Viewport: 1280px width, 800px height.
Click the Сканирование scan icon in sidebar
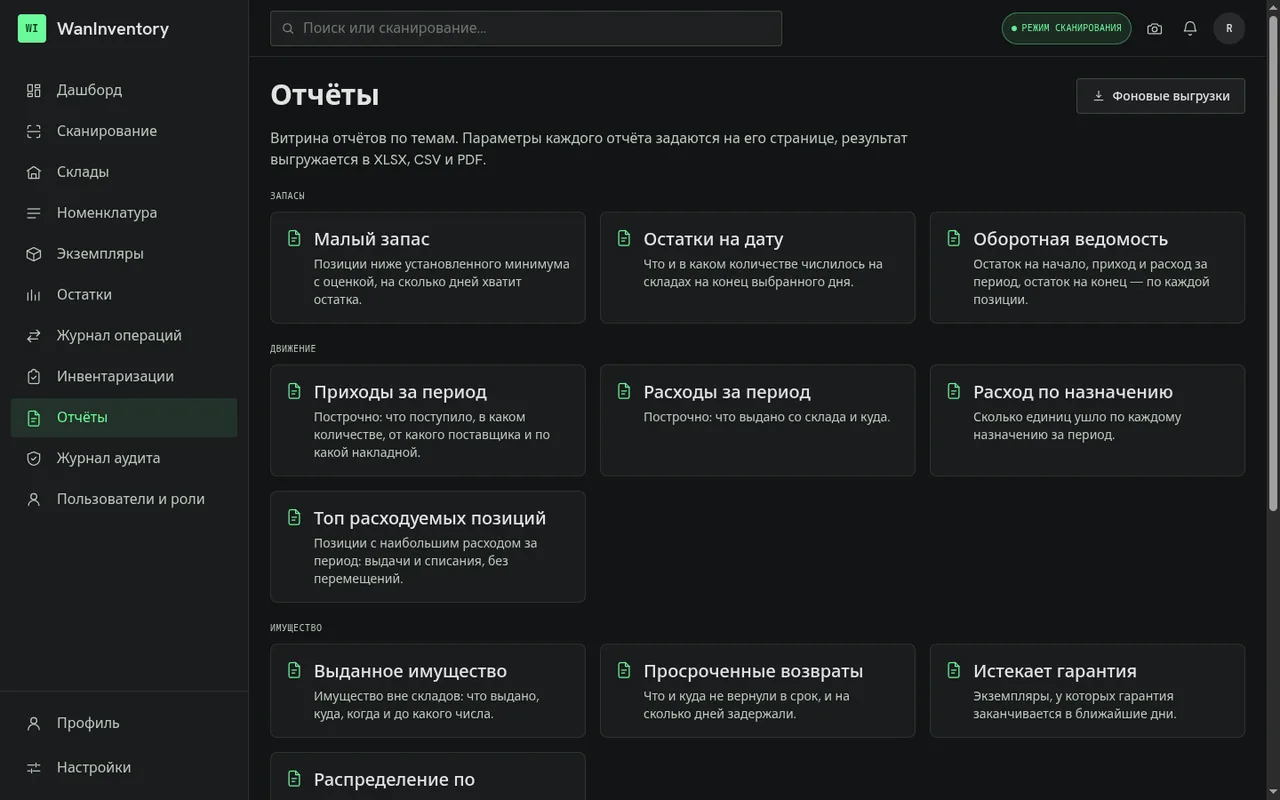click(x=34, y=131)
